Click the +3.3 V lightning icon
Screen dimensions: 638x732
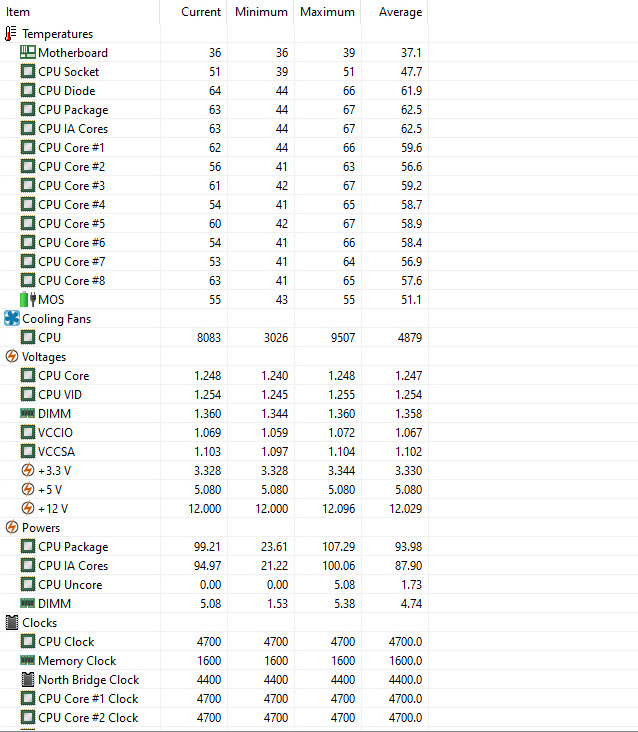point(28,470)
